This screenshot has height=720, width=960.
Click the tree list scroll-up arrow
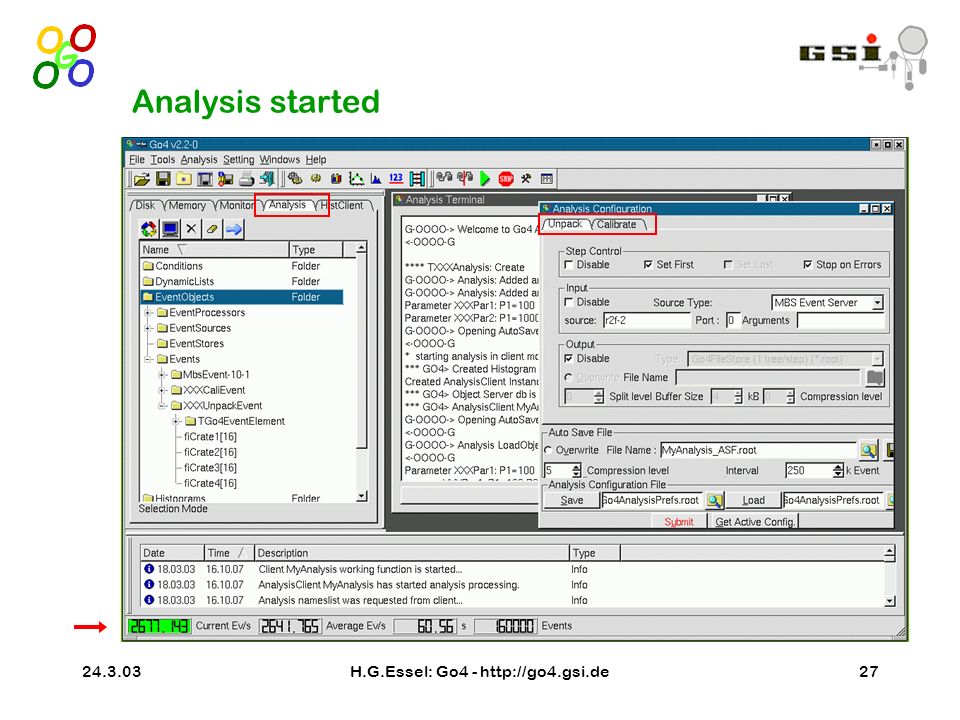362,248
